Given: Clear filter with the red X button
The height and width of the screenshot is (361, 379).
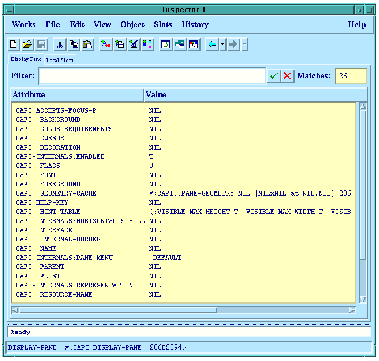Looking at the screenshot, I should [x=287, y=76].
